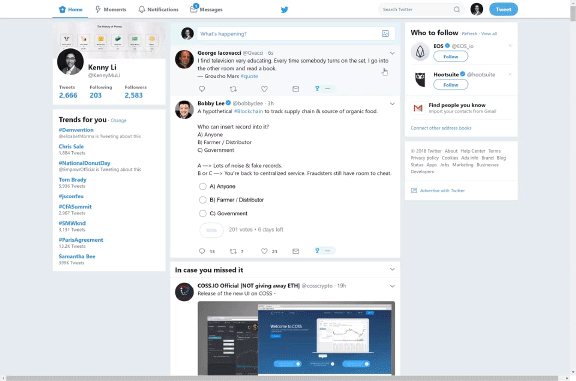Click the Twitter bird logo
This screenshot has height=381, width=576.
[x=284, y=10]
